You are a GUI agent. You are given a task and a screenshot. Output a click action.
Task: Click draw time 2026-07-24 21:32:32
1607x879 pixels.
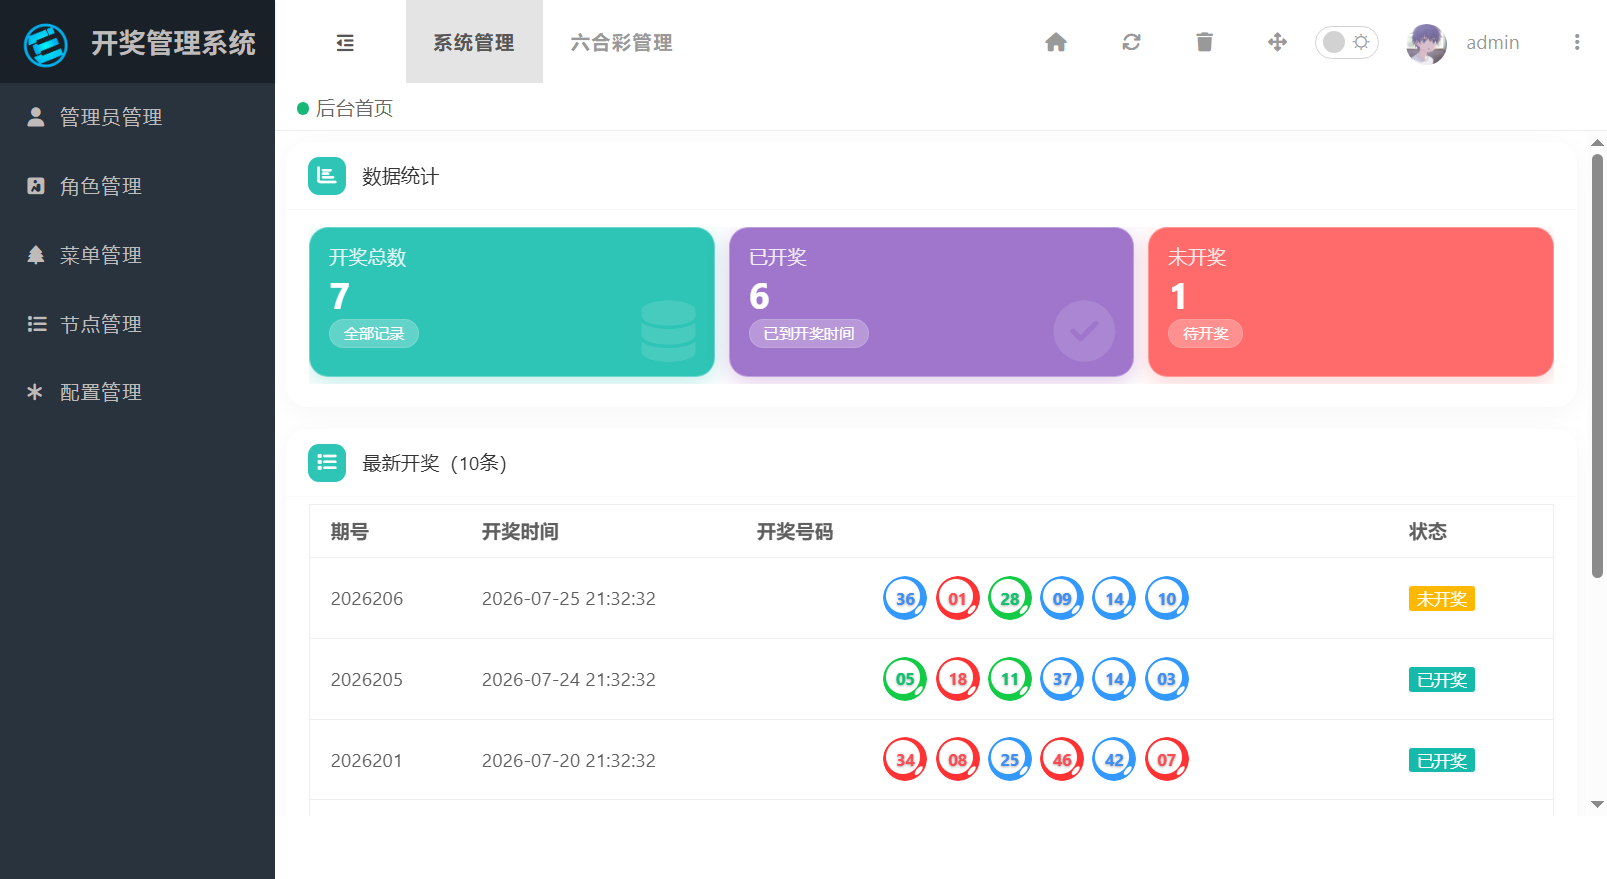pyautogui.click(x=569, y=680)
